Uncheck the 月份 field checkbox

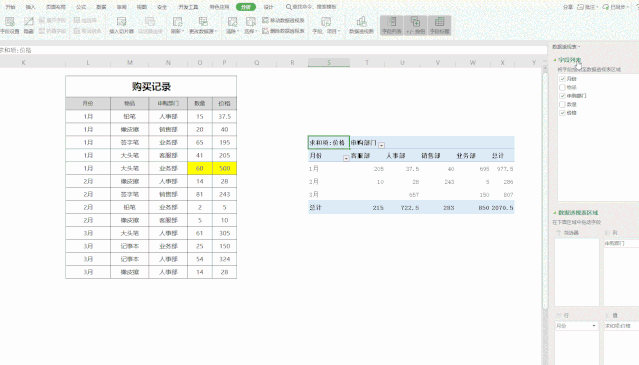(562, 79)
